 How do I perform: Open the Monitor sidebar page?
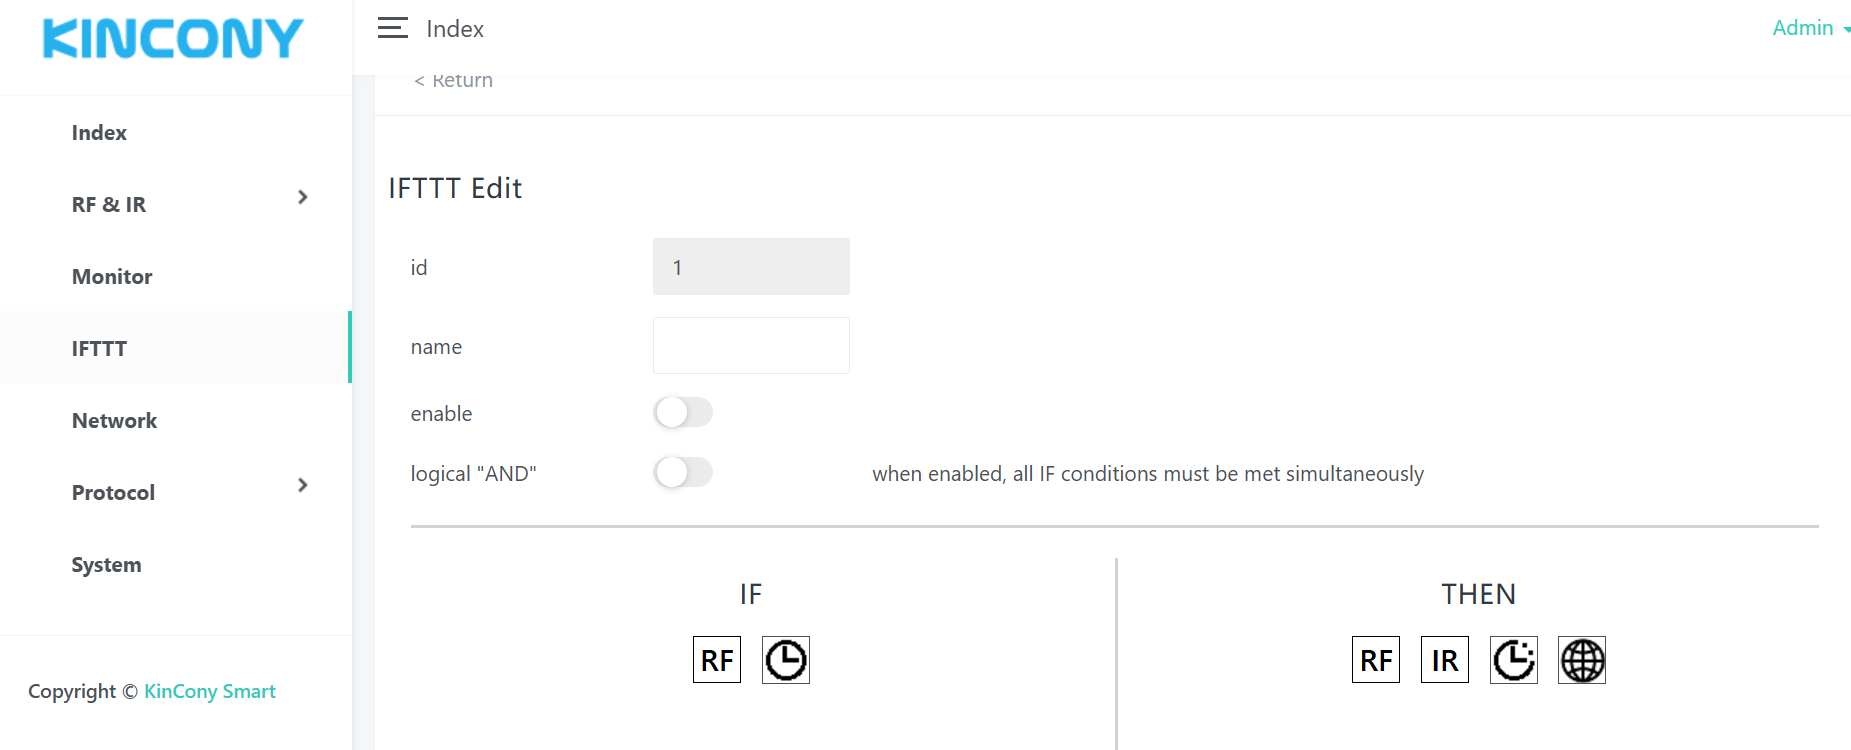112,277
